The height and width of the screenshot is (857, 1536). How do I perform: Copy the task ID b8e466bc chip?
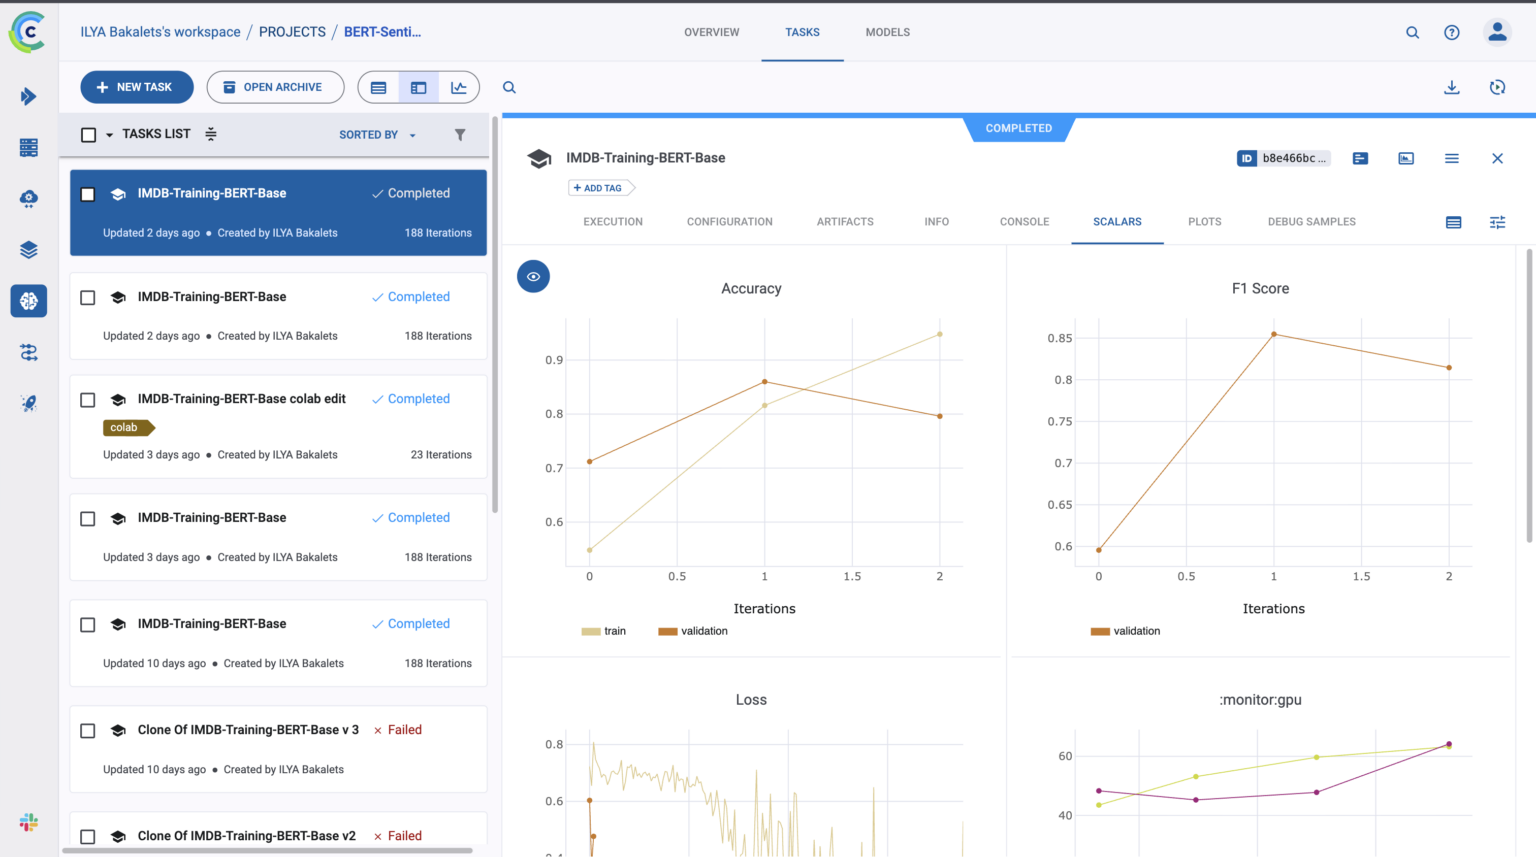coord(1284,158)
